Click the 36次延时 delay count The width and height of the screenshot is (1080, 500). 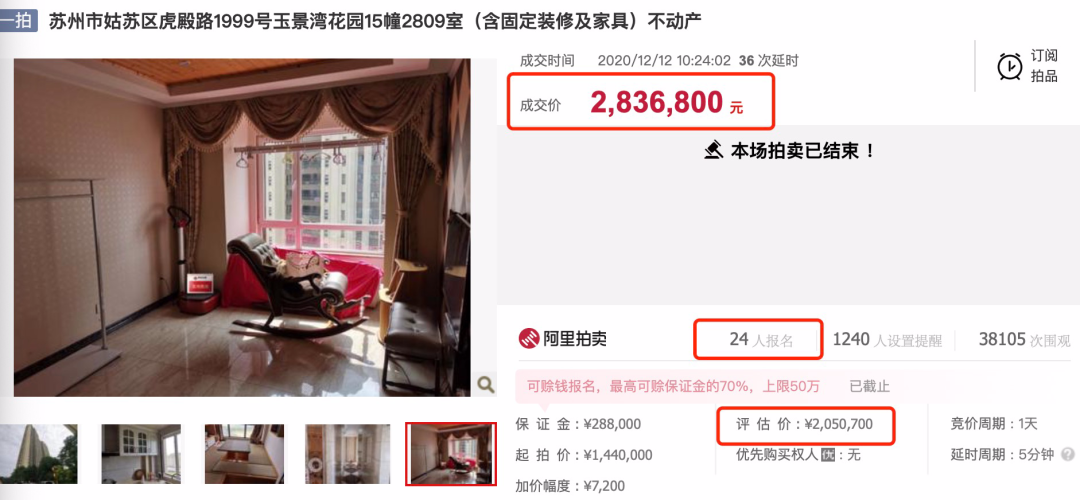pos(769,61)
